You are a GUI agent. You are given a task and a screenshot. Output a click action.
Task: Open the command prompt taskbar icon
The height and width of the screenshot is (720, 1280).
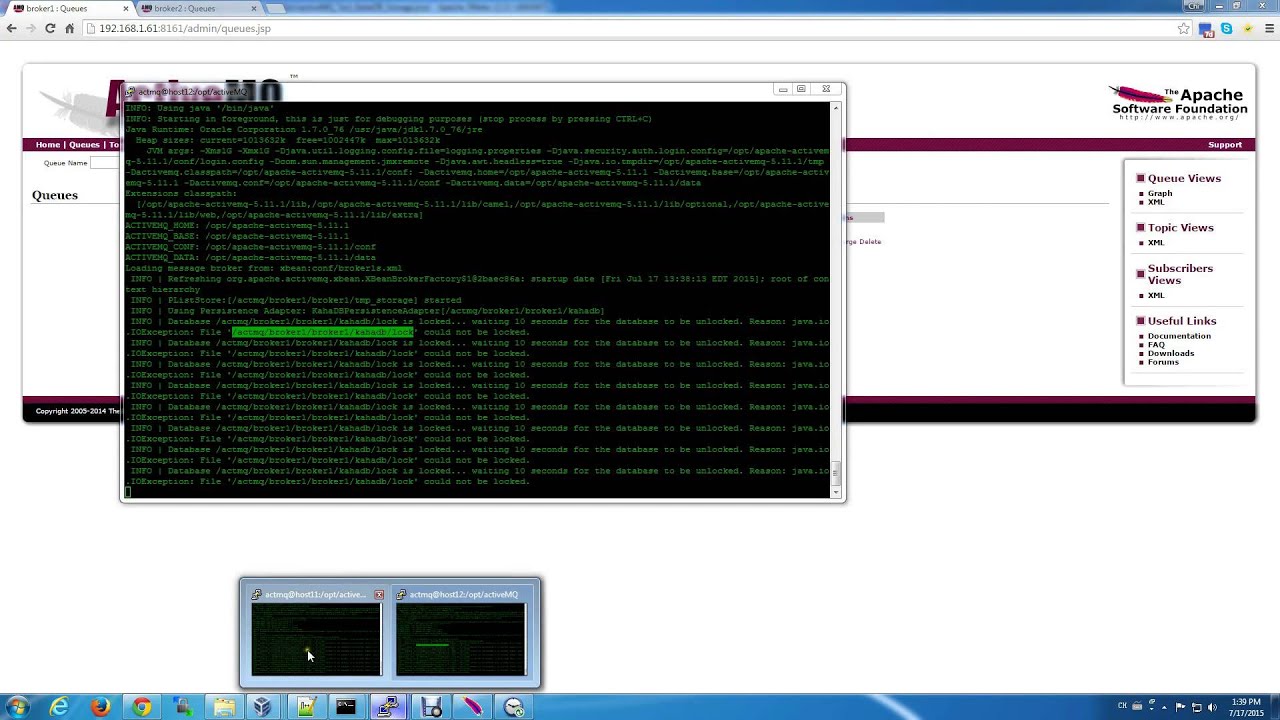pos(346,707)
